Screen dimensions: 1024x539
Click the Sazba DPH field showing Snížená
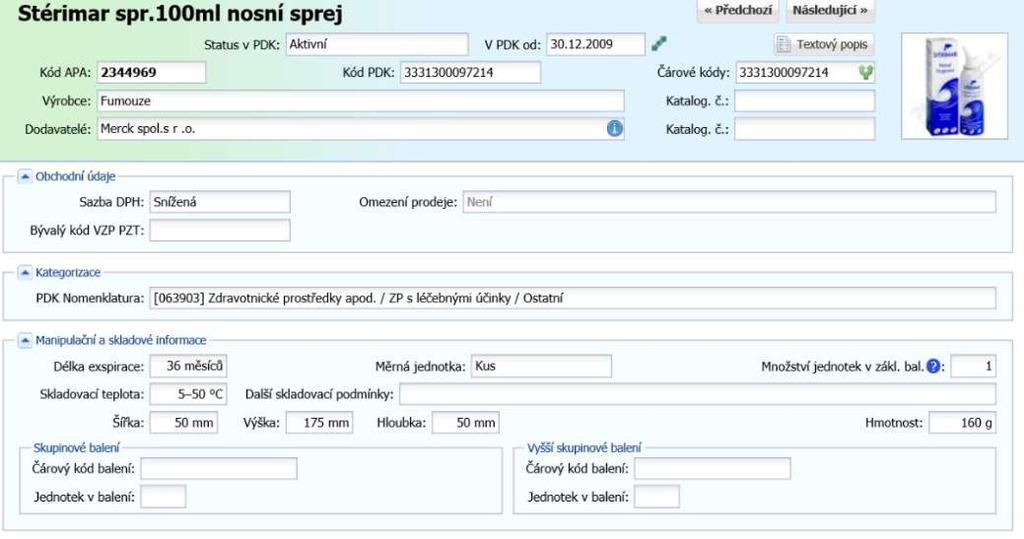(x=219, y=202)
